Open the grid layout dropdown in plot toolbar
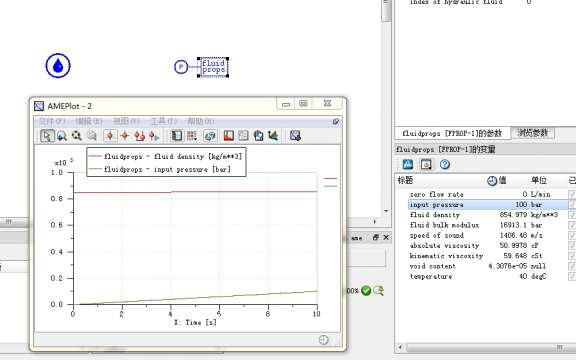The width and height of the screenshot is (576, 360). [192, 136]
